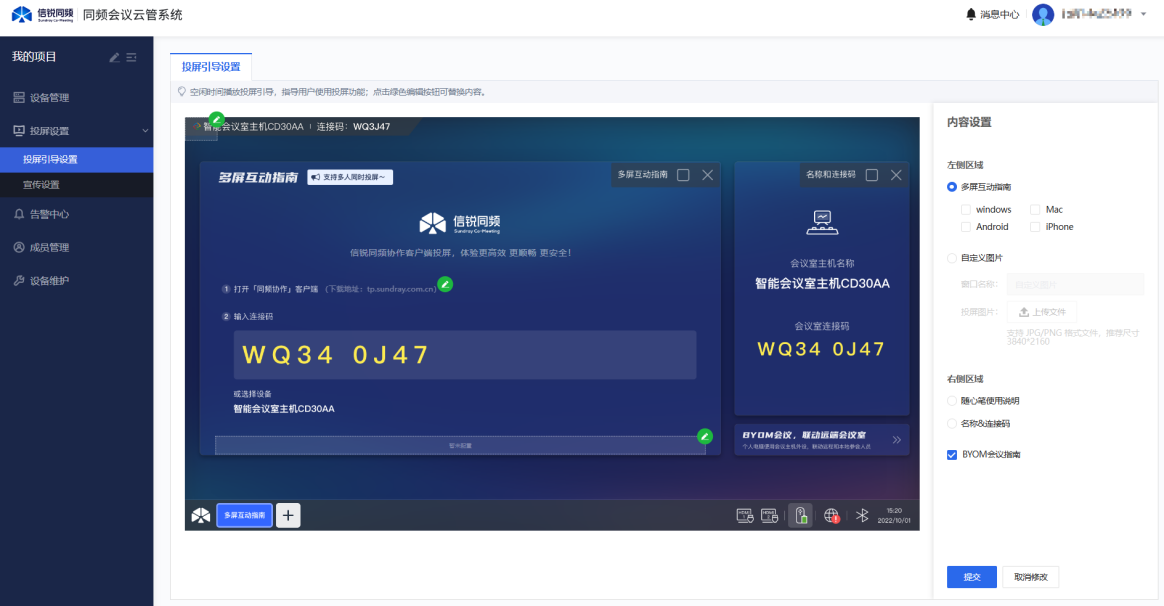The image size is (1164, 606).
Task: Click the 设备维护 wrench icon in sidebar
Action: (19, 281)
